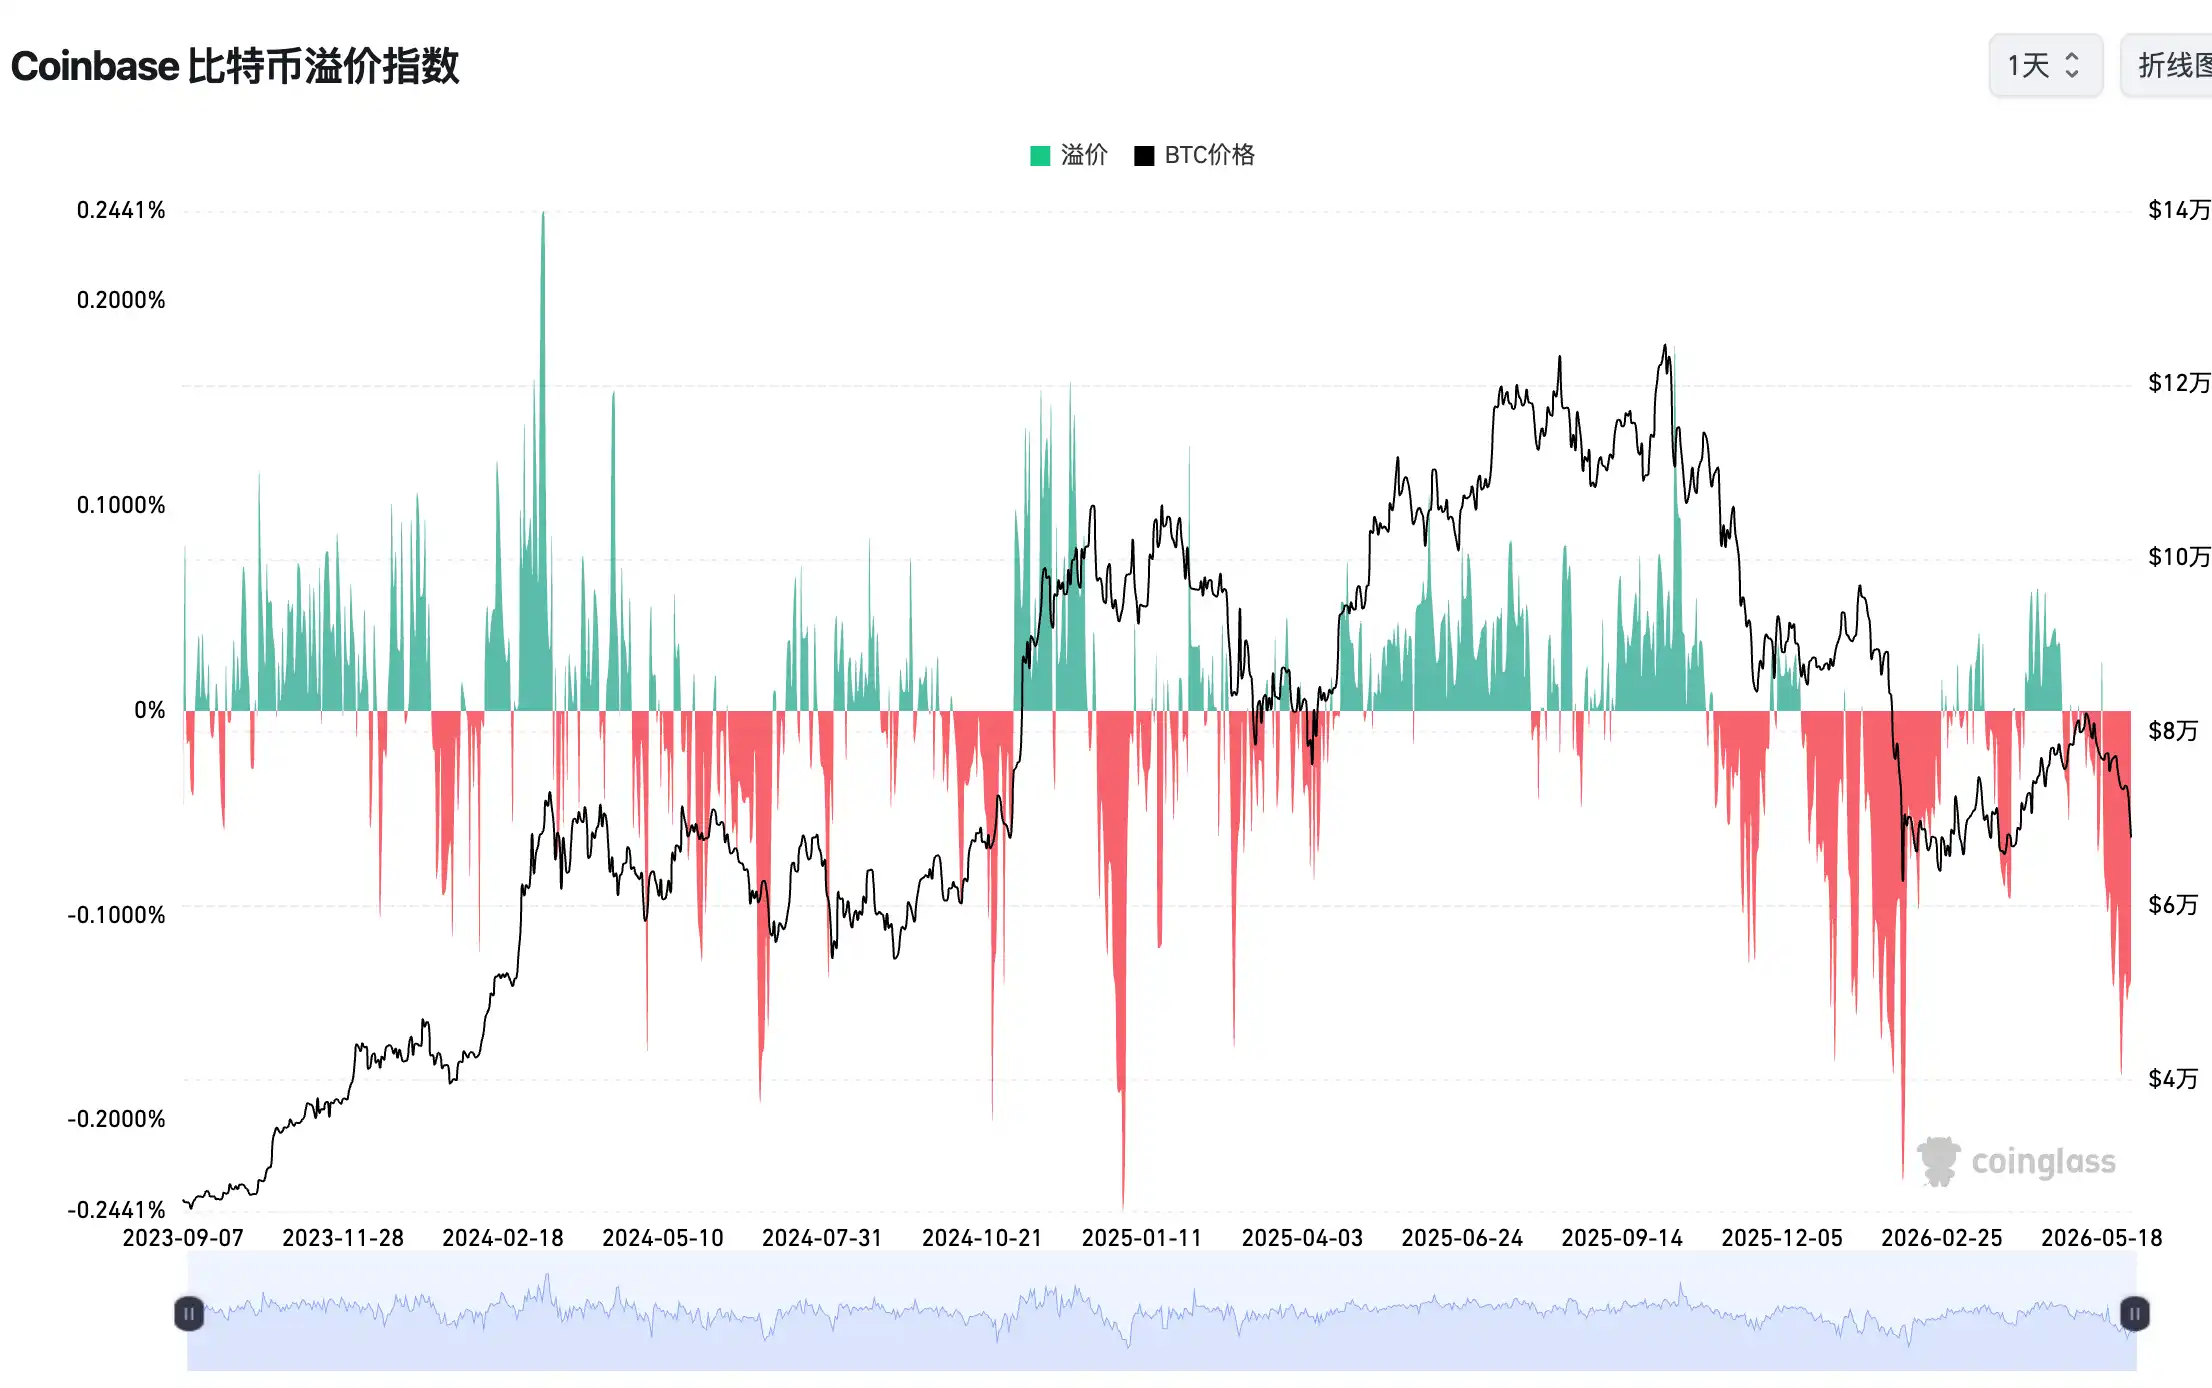Click the black BTC价格 legend color swatch
The width and height of the screenshot is (2212, 1388).
pos(1144,156)
